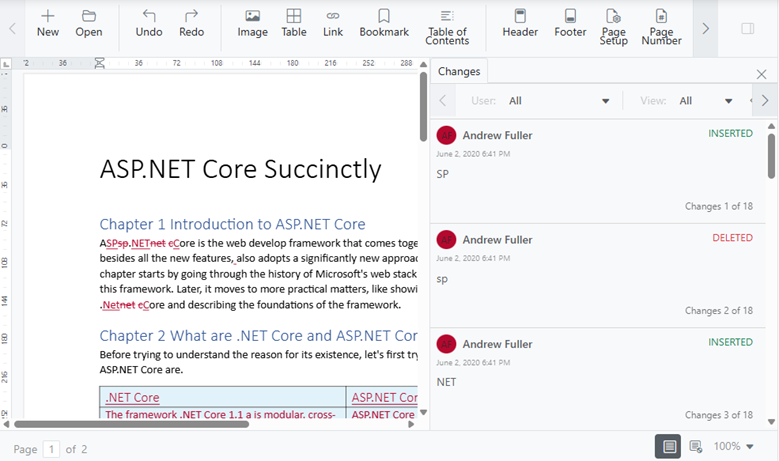Open Page Setup options
Screen dimensions: 779x461
(x=614, y=27)
